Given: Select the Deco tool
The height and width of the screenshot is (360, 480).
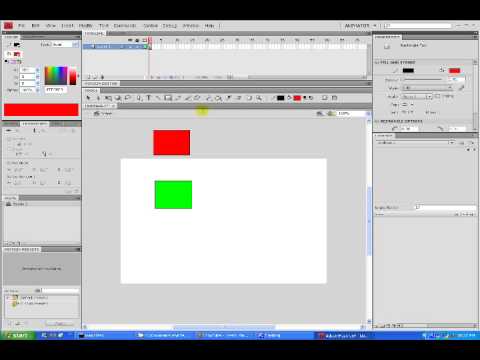Looking at the screenshot, I should pyautogui.click(x=197, y=98).
